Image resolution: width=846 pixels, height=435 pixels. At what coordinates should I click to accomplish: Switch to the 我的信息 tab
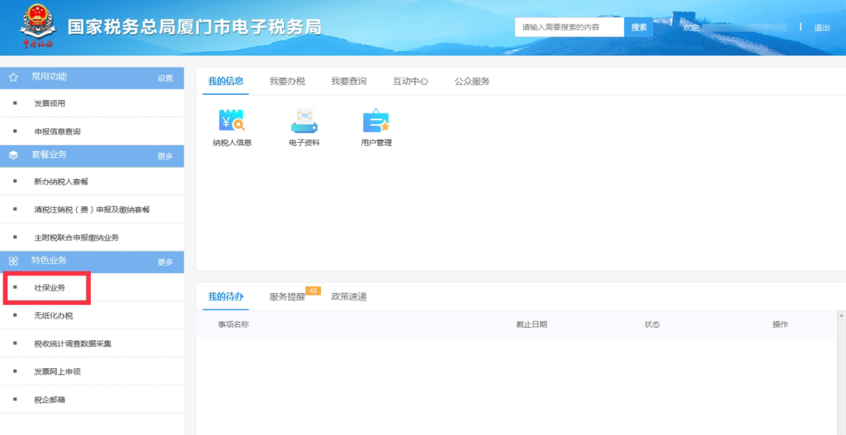coord(226,81)
